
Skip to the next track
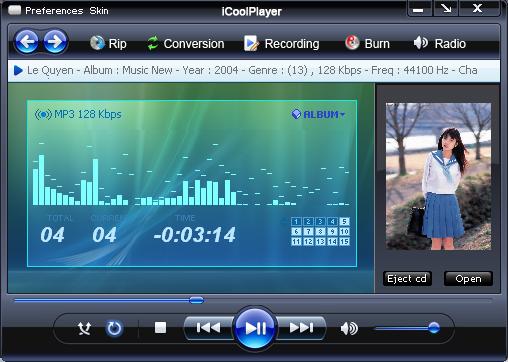pos(301,328)
